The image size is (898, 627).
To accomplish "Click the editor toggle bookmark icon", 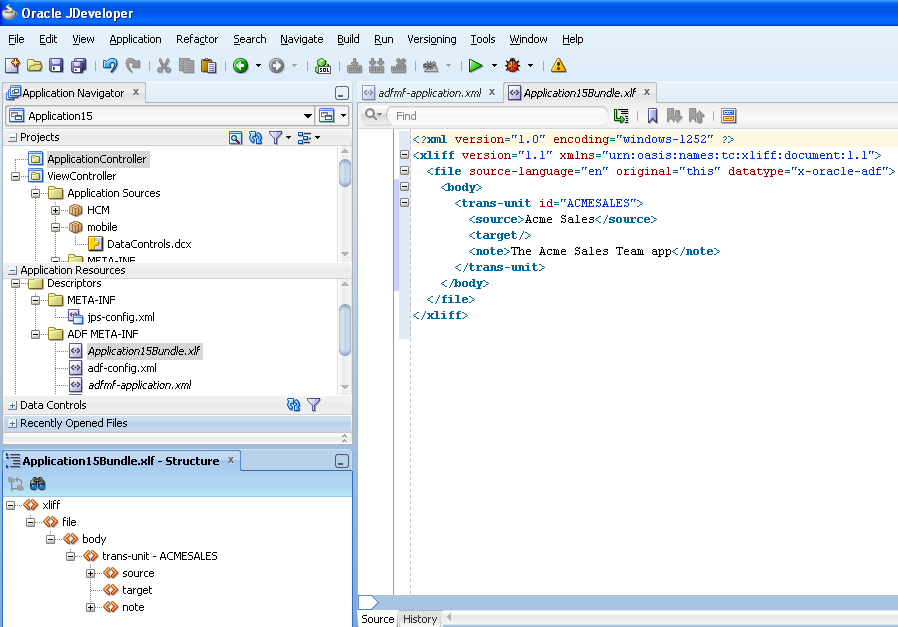I will (x=652, y=116).
